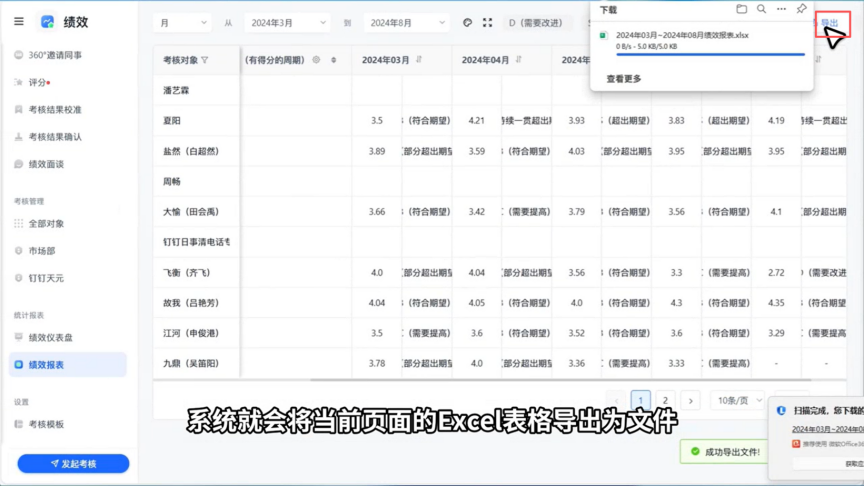864x486 pixels.
Task: Open more options in 下载 panel
Action: point(781,9)
